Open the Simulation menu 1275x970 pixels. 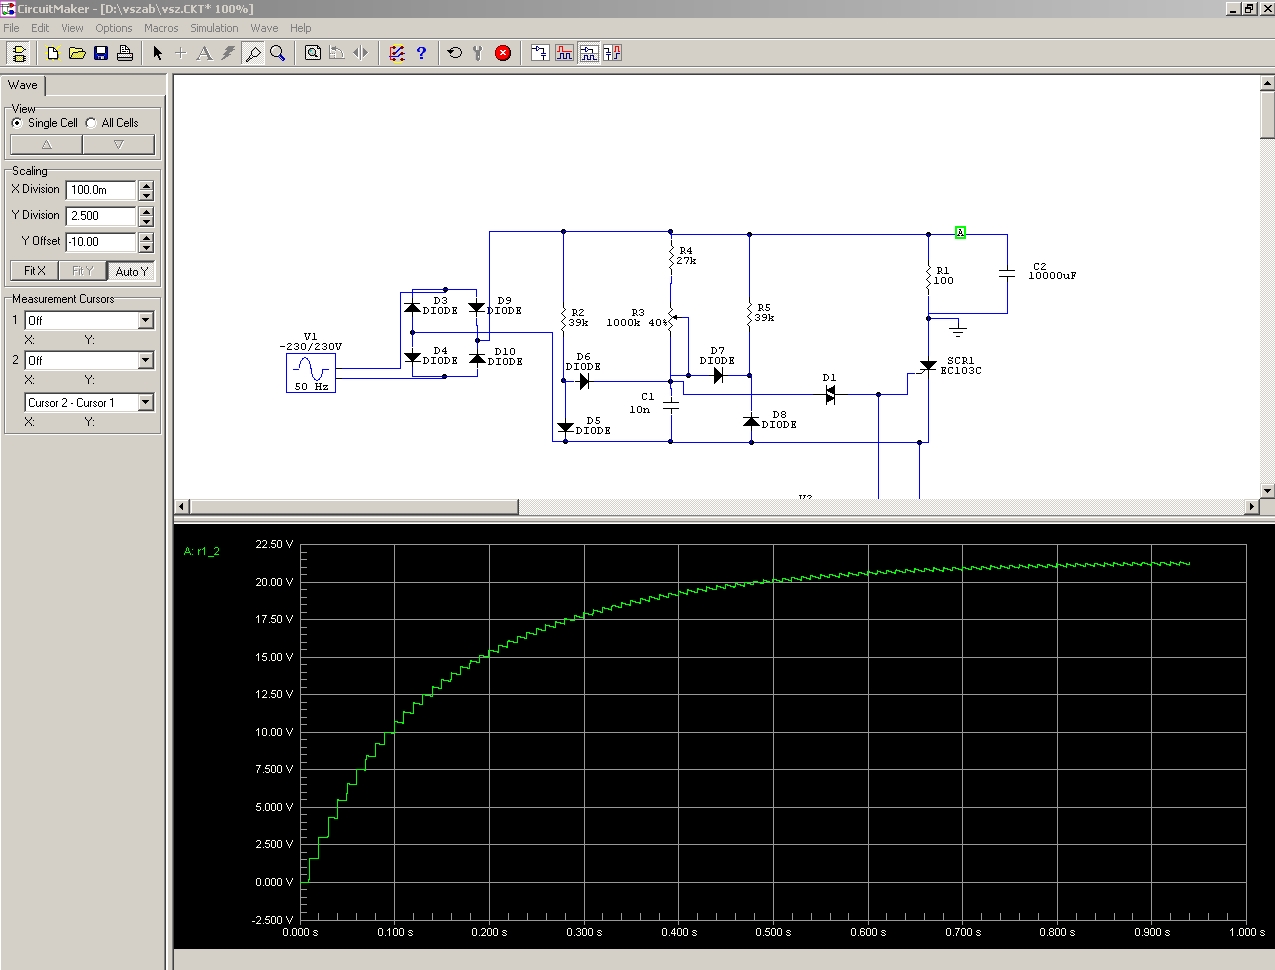coord(214,28)
